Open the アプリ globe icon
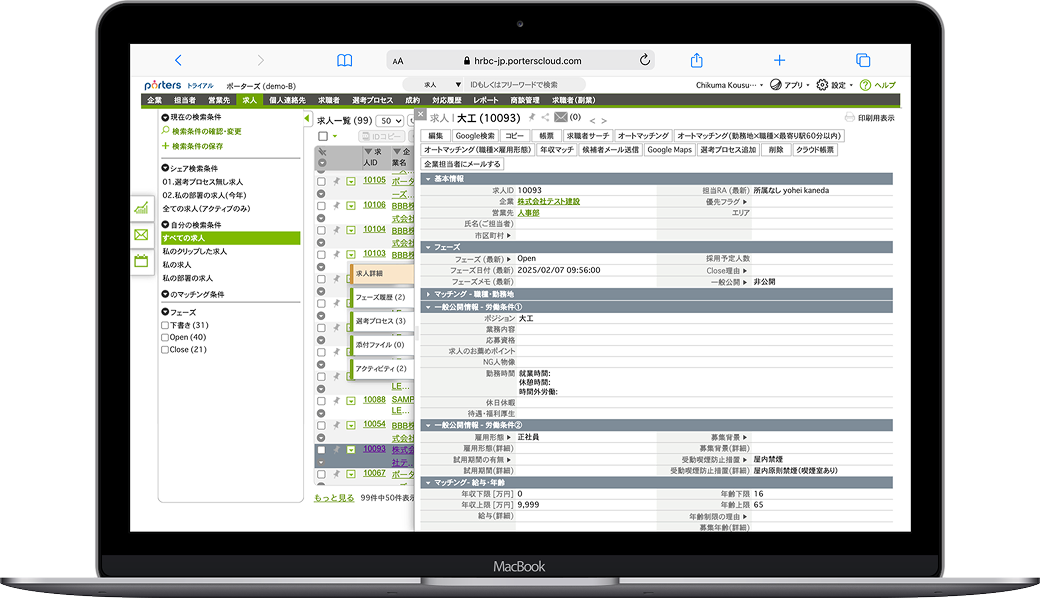The width and height of the screenshot is (1040, 598). (775, 85)
